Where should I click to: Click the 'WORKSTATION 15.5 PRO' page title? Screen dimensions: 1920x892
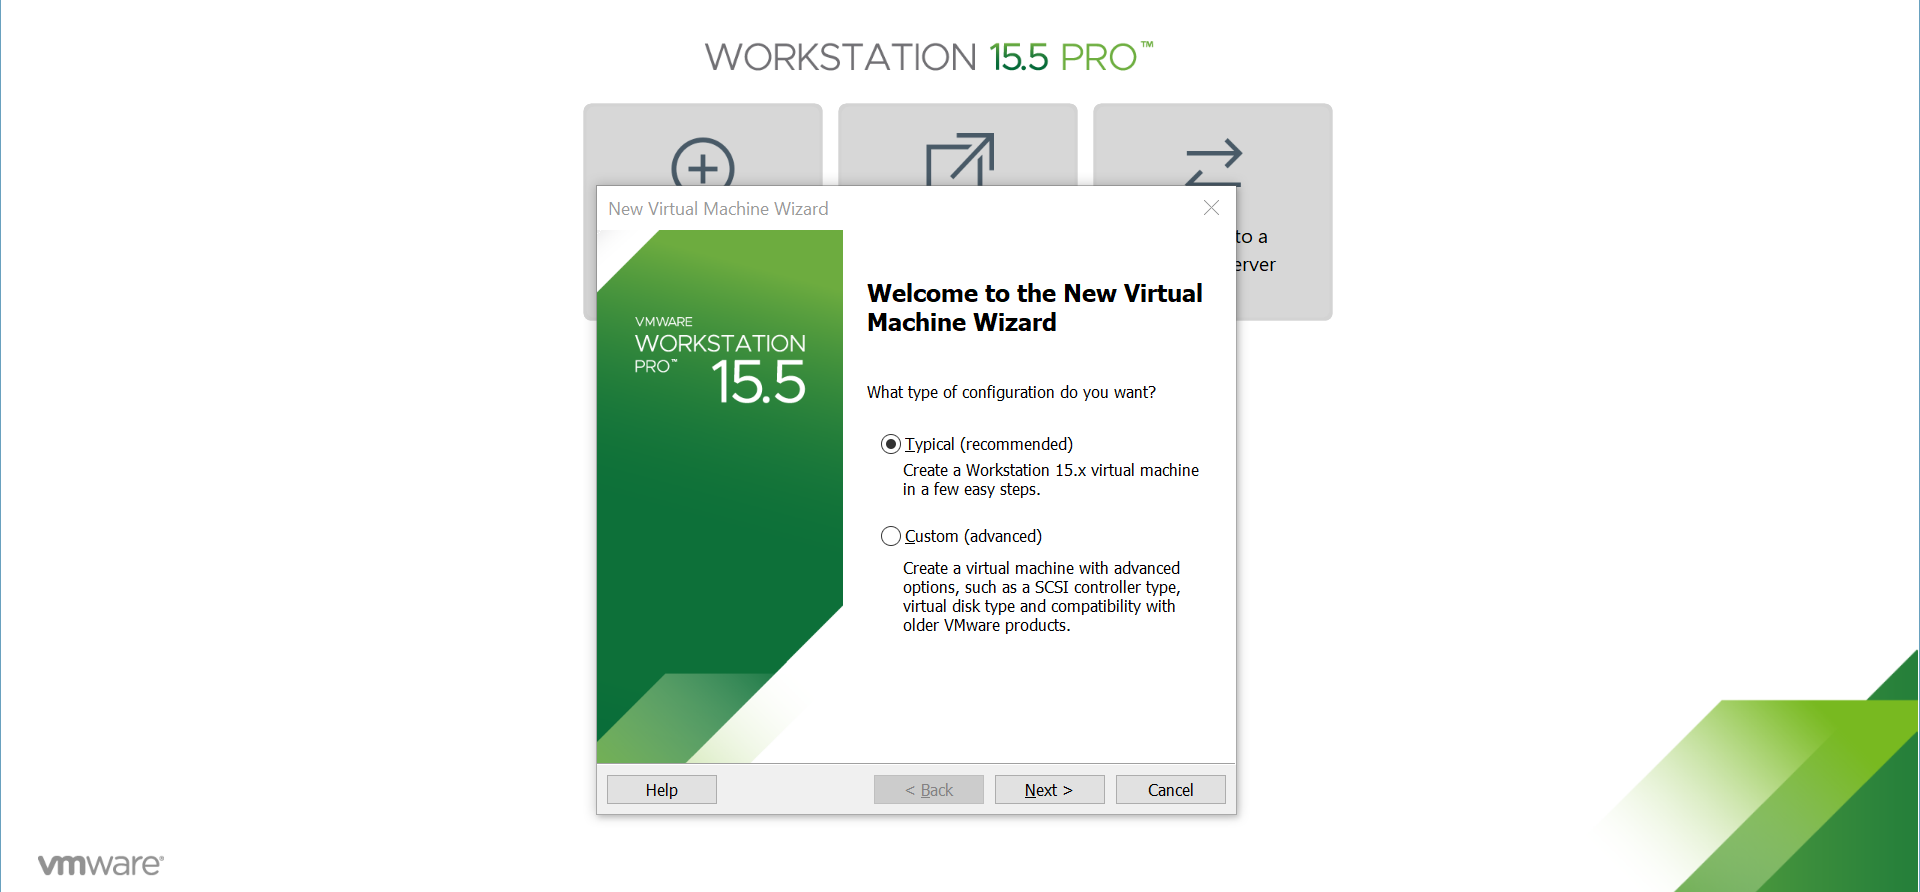[928, 57]
